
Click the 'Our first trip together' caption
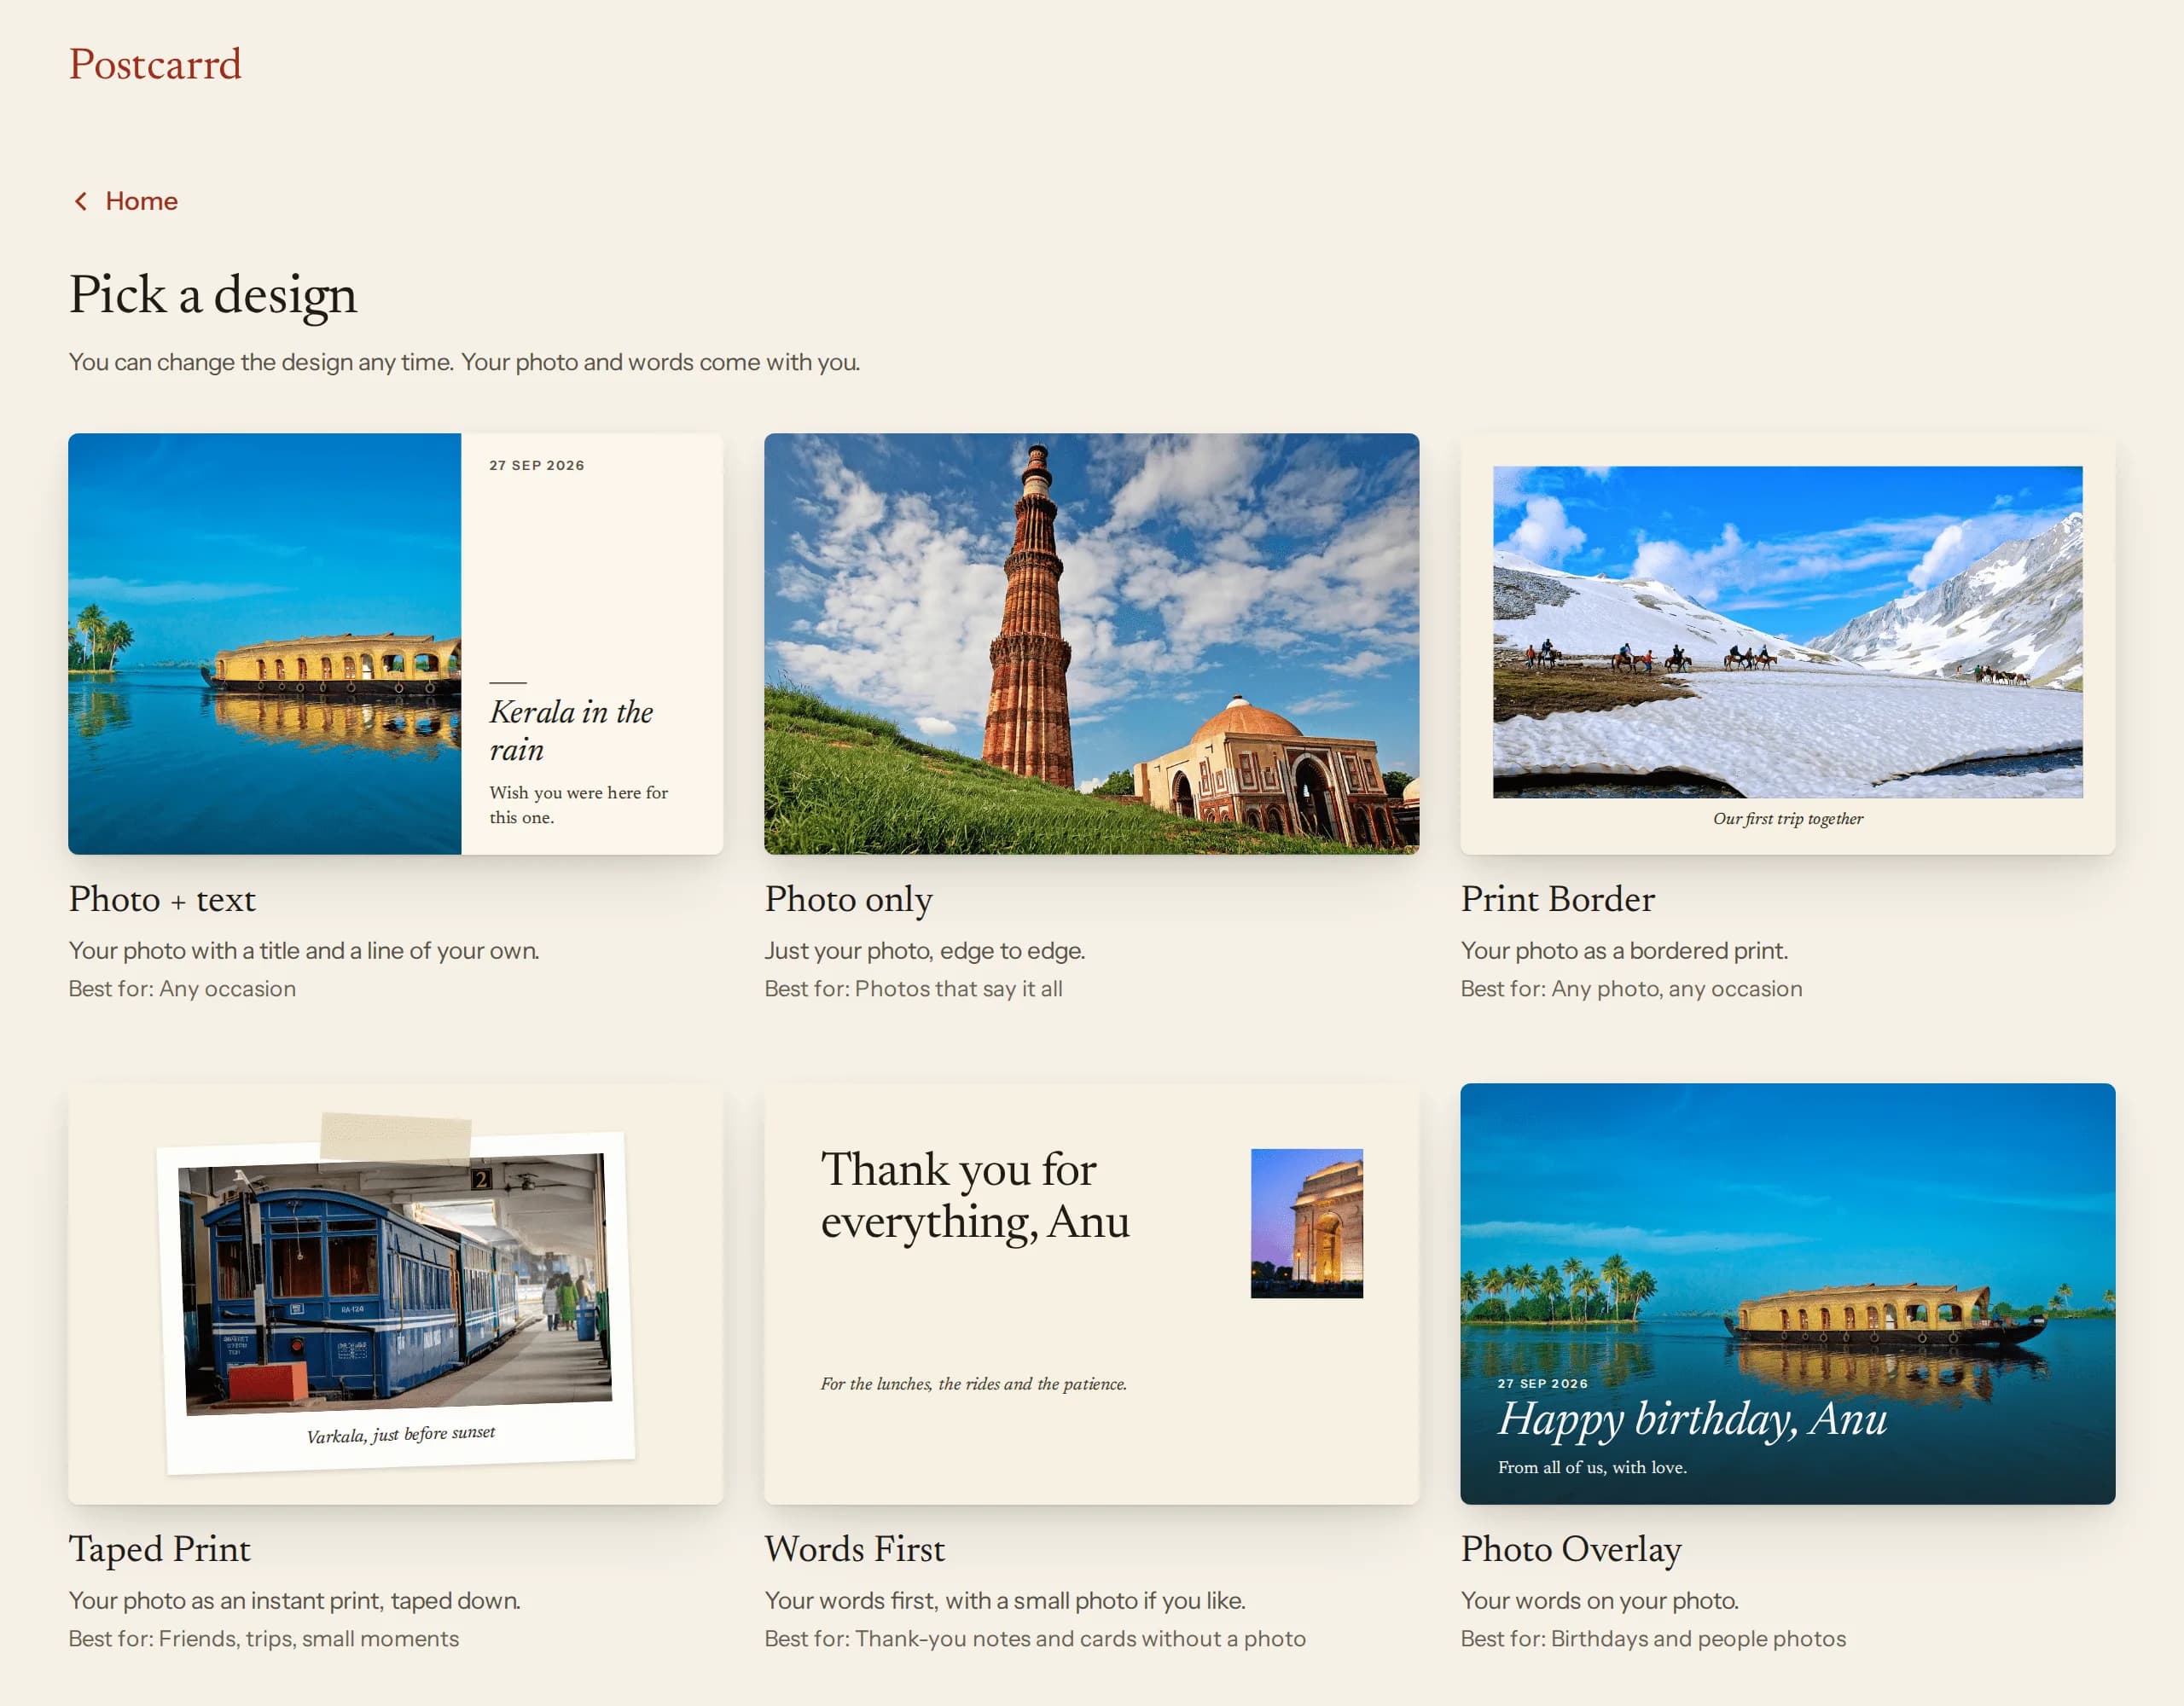coord(1787,818)
